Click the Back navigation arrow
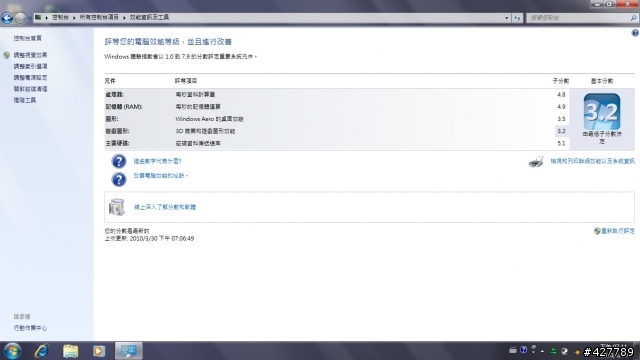The height and width of the screenshot is (360, 640). pos(7,18)
